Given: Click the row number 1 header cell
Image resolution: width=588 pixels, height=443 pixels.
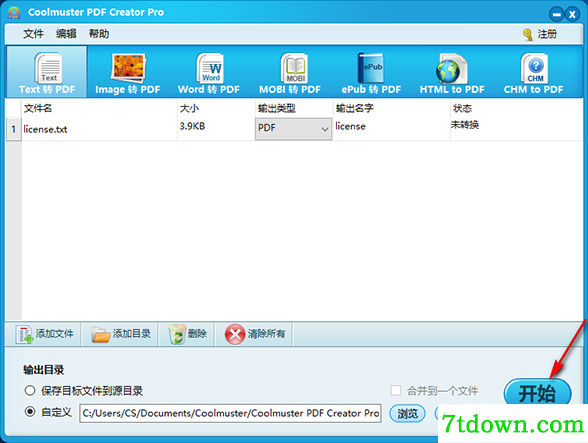Looking at the screenshot, I should click(14, 129).
